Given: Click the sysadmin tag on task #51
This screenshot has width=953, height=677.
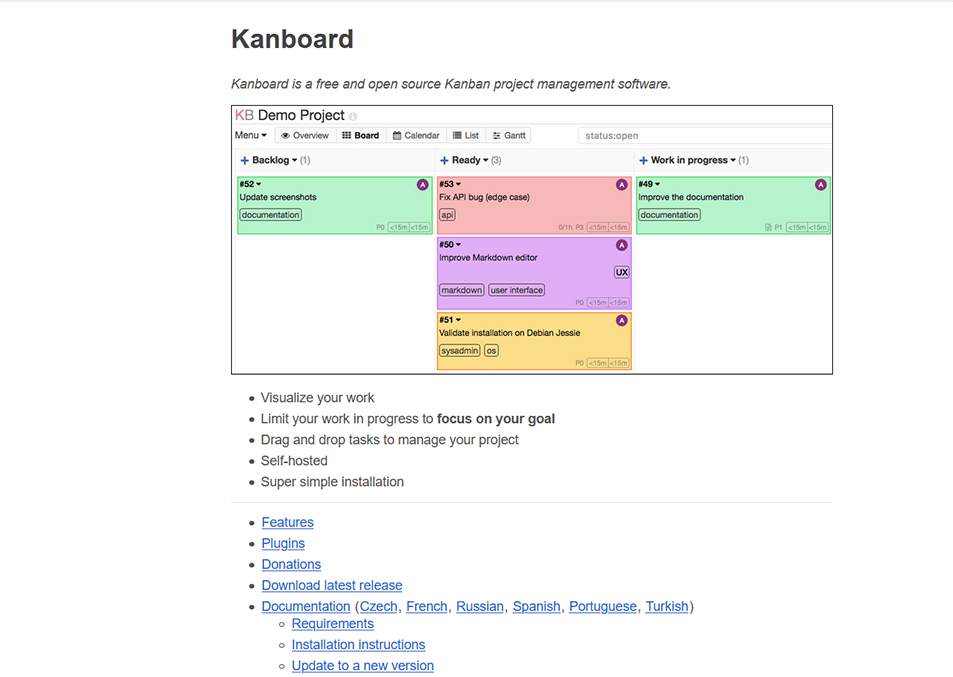Looking at the screenshot, I should pyautogui.click(x=459, y=351).
